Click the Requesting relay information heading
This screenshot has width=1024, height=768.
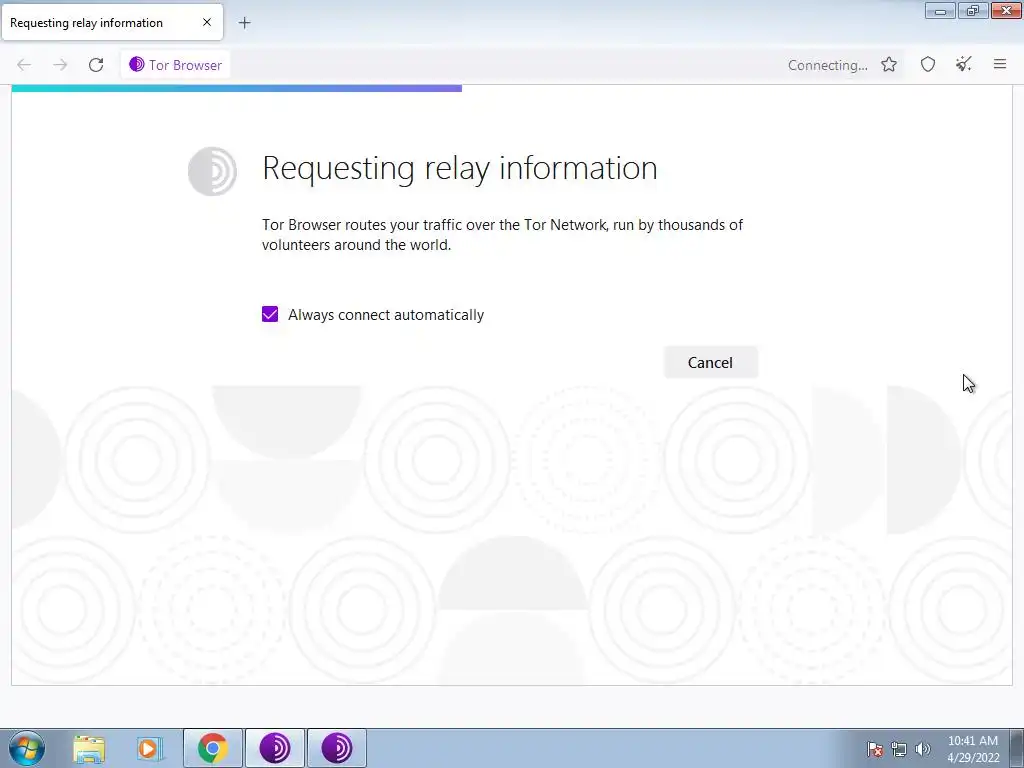(x=460, y=168)
